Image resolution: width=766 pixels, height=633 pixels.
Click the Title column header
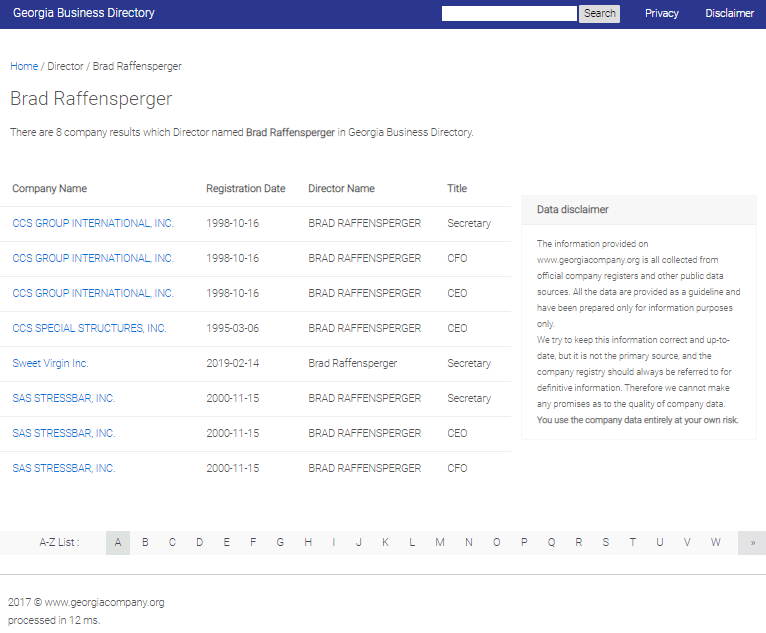point(457,189)
